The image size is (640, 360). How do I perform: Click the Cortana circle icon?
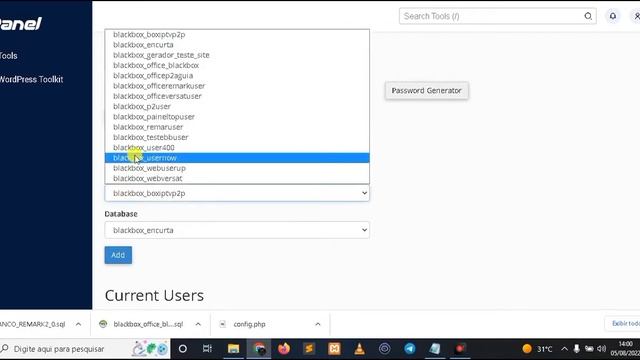[183, 349]
